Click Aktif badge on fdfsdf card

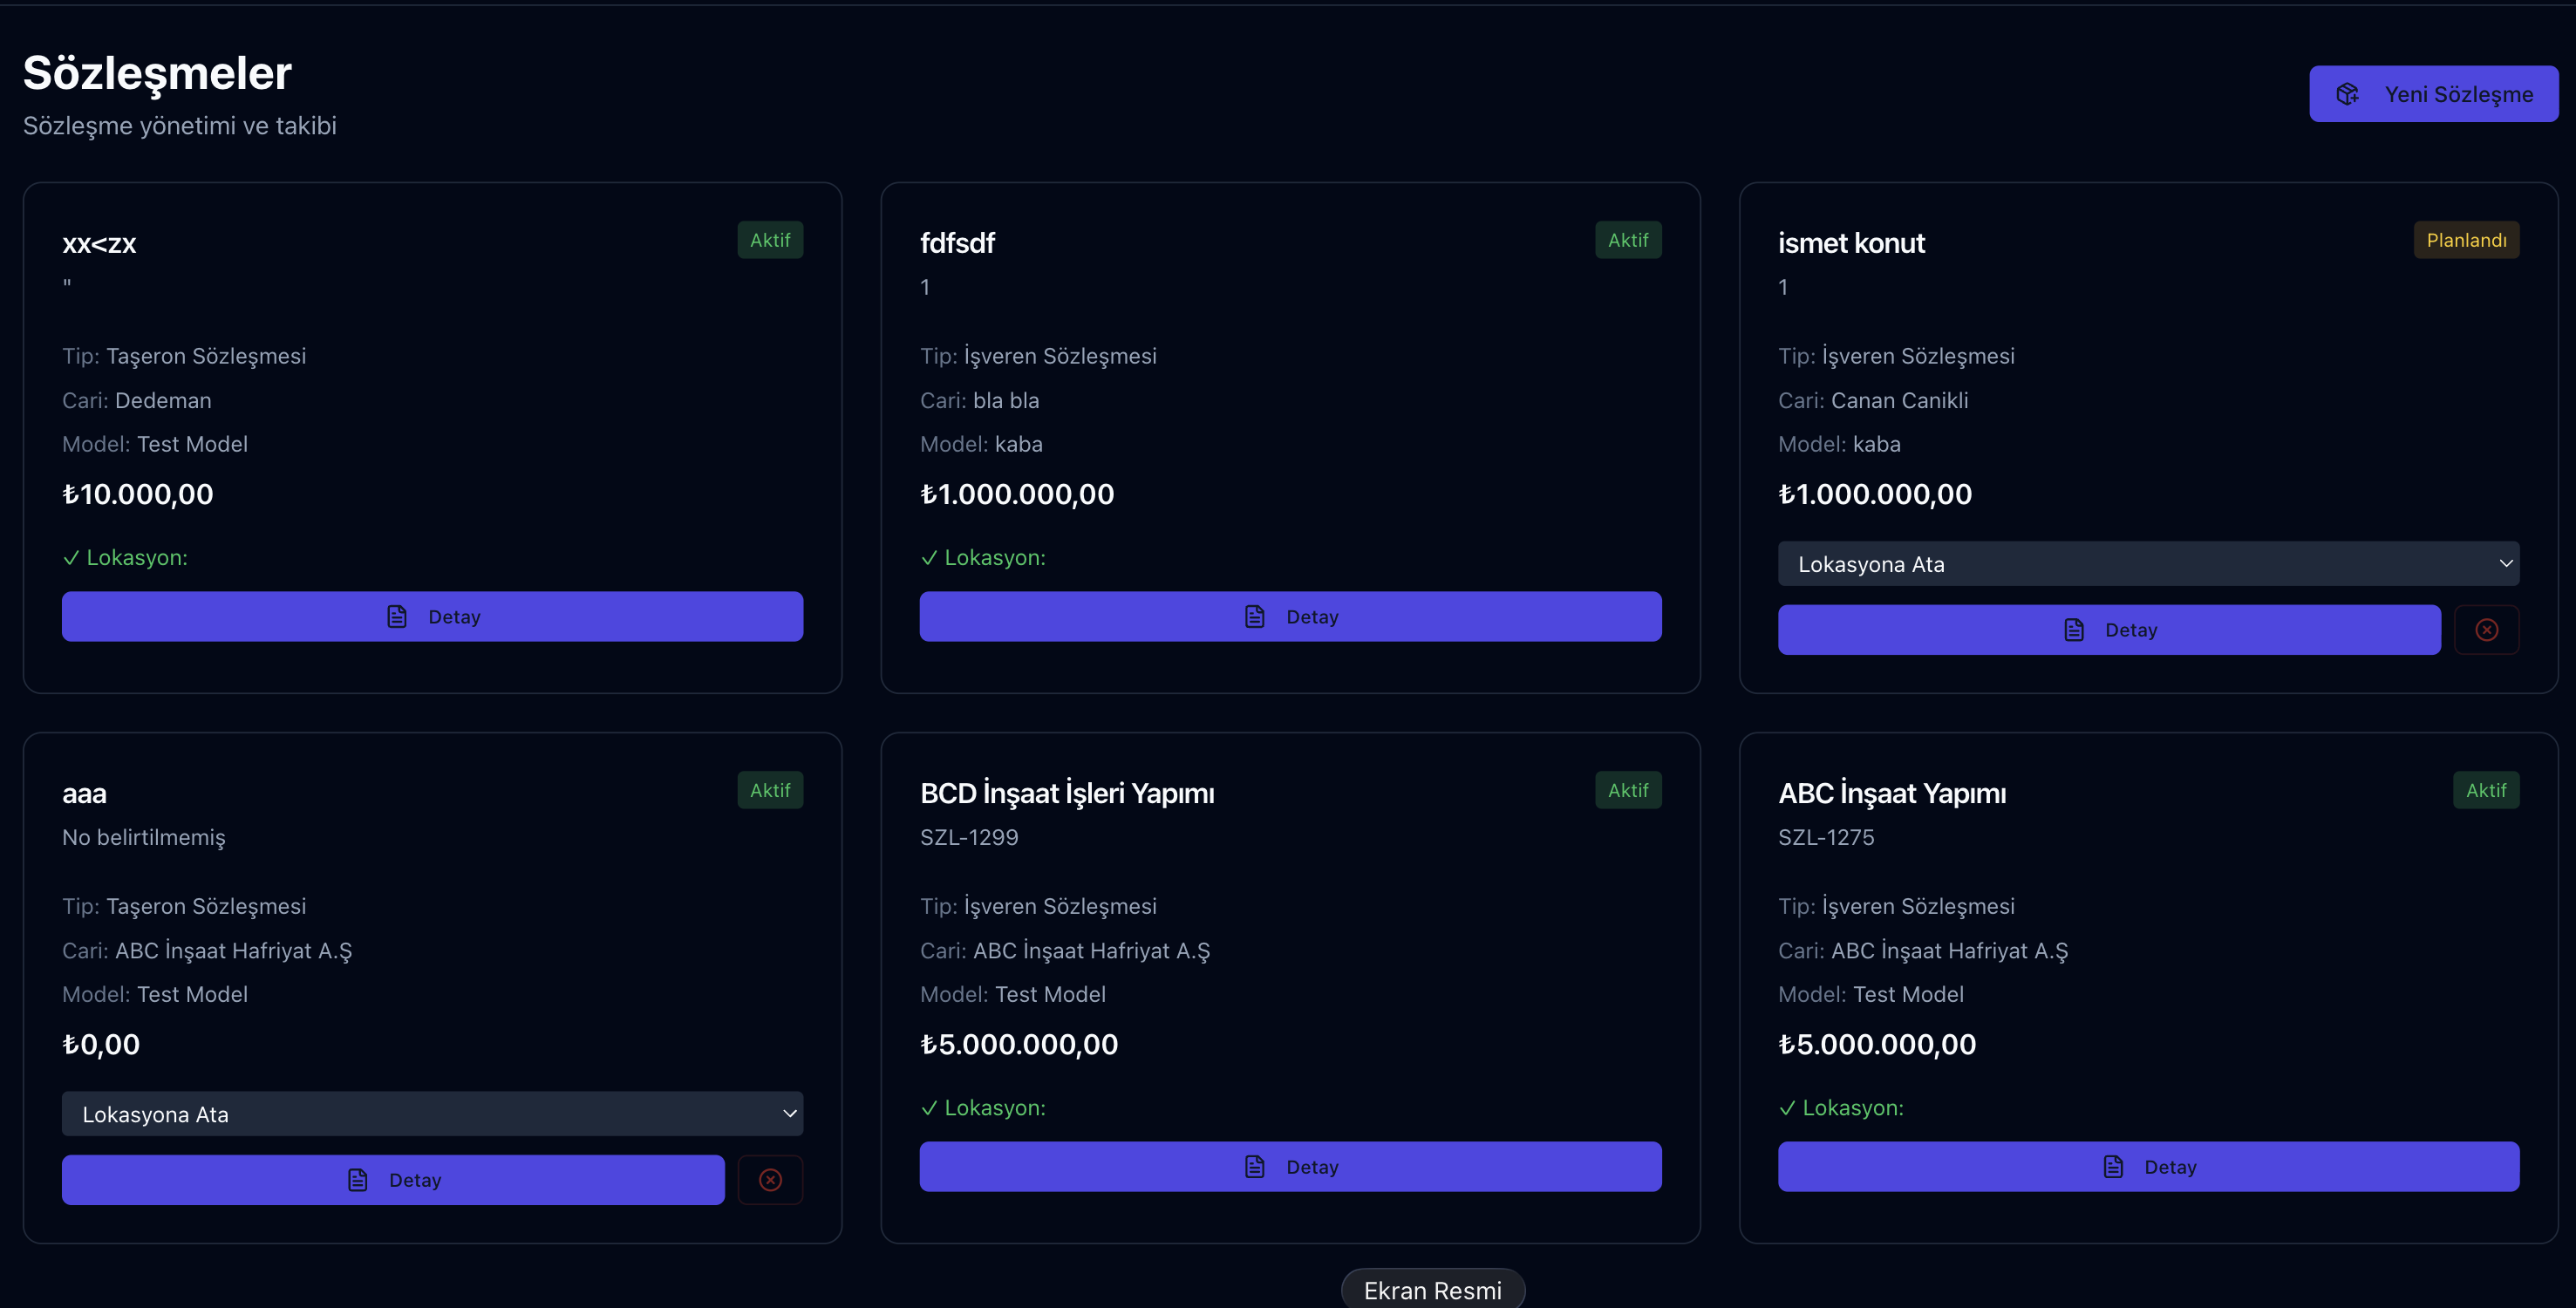tap(1628, 240)
